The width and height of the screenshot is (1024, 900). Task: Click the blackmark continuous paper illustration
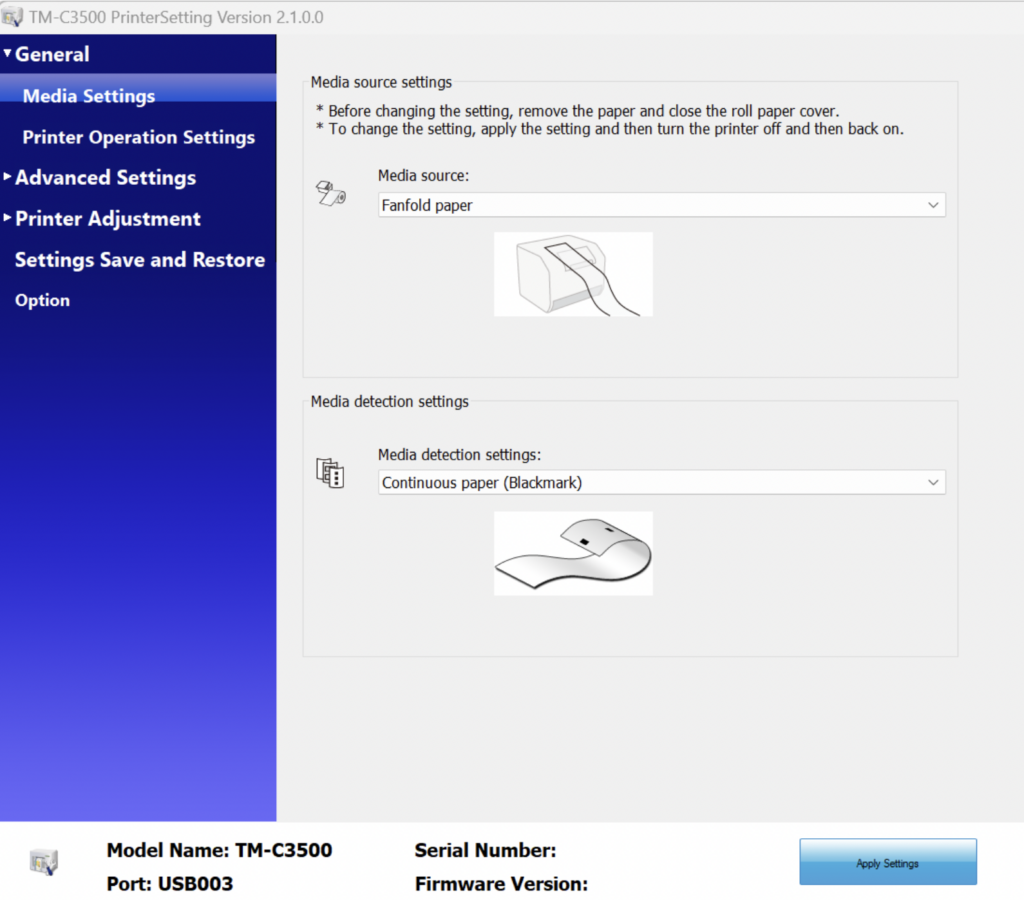(x=573, y=553)
